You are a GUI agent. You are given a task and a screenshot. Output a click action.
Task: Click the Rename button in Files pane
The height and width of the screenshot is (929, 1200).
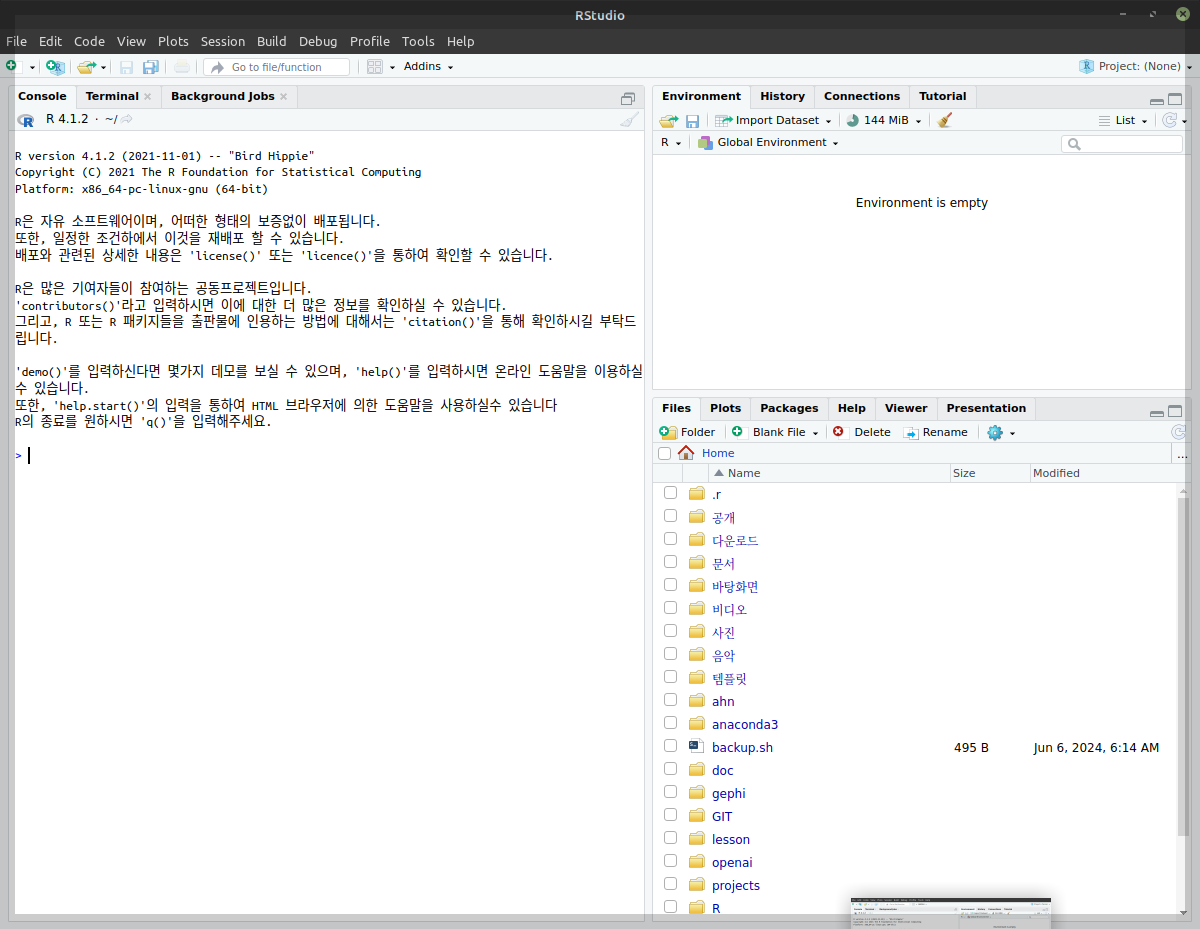935,432
